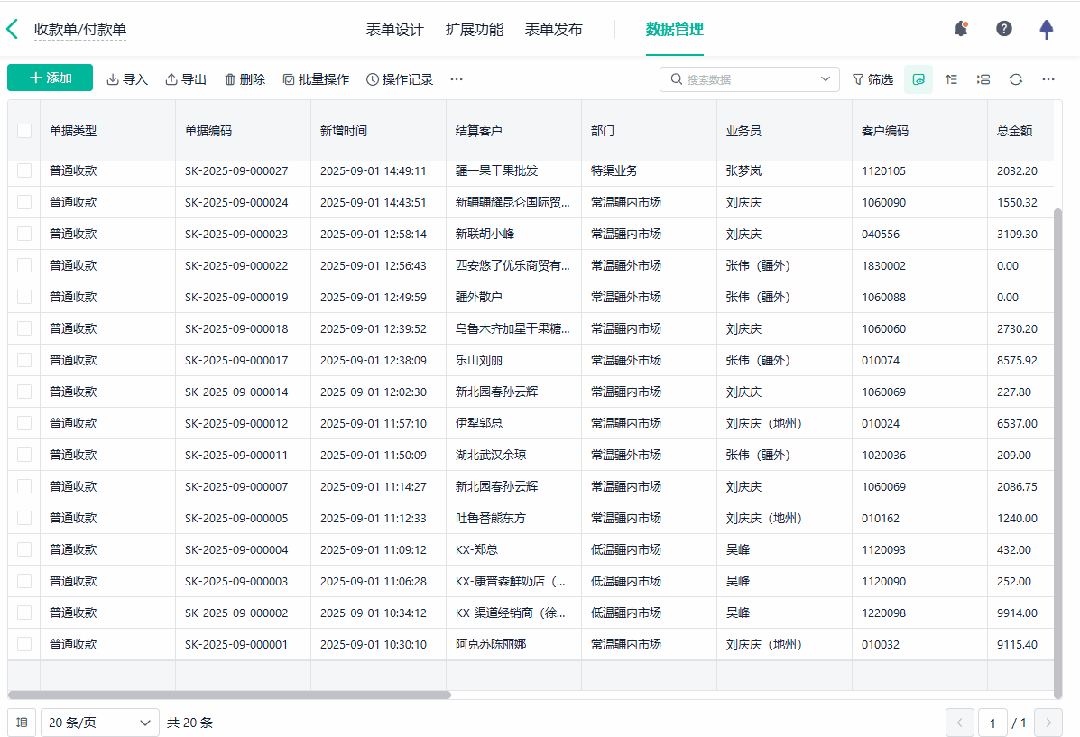Viewport: 1080px width, 737px height.
Task: Click the cell 特渠业务
Action: (614, 171)
